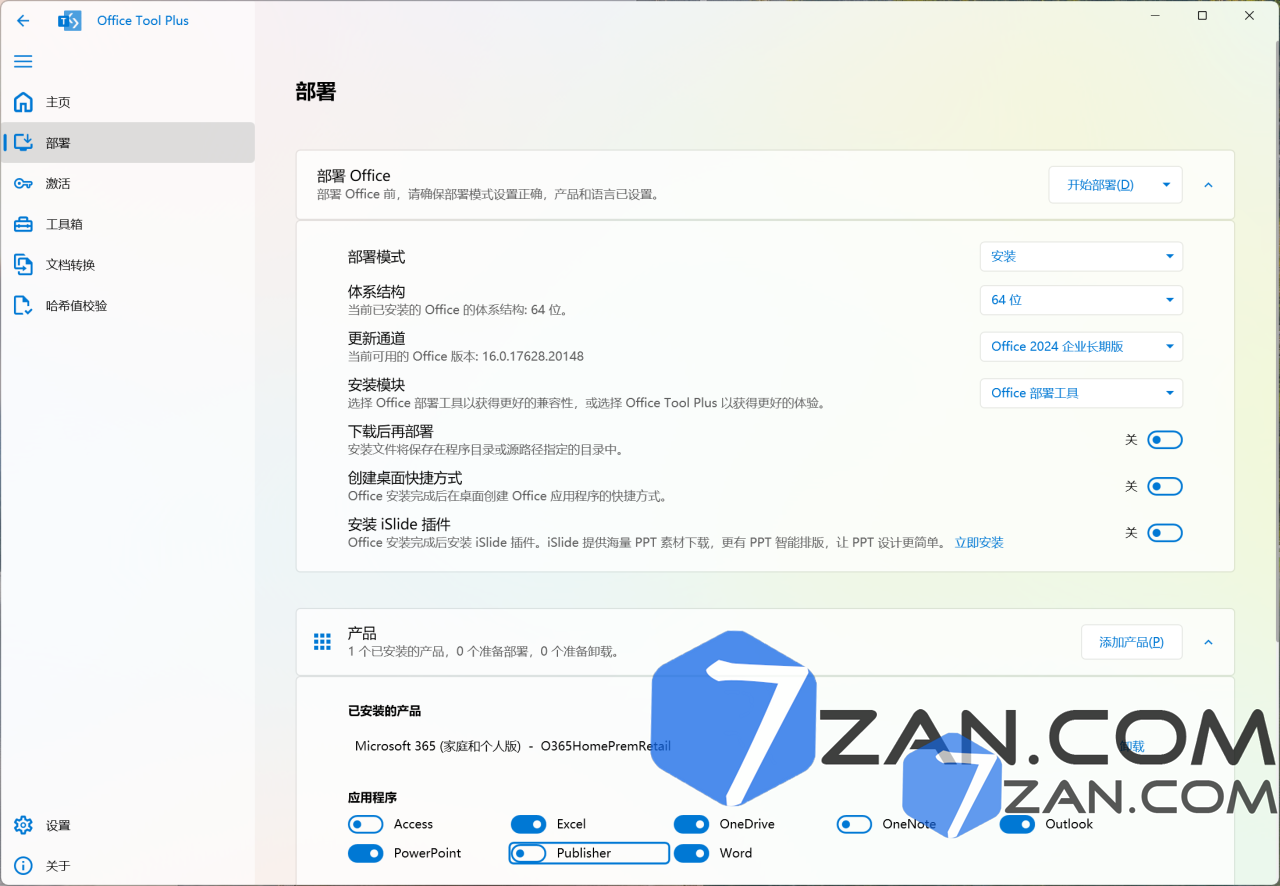Click the home icon beside 主页

click(23, 102)
